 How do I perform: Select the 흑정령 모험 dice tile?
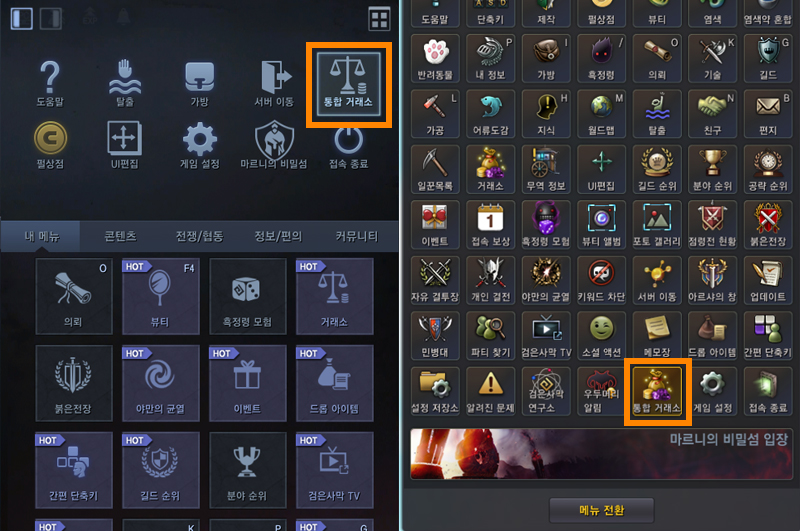pyautogui.click(x=247, y=296)
